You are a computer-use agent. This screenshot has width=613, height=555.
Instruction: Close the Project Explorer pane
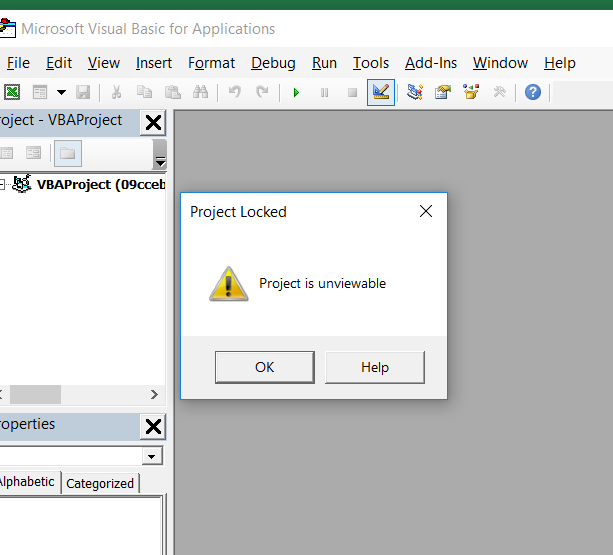[153, 123]
